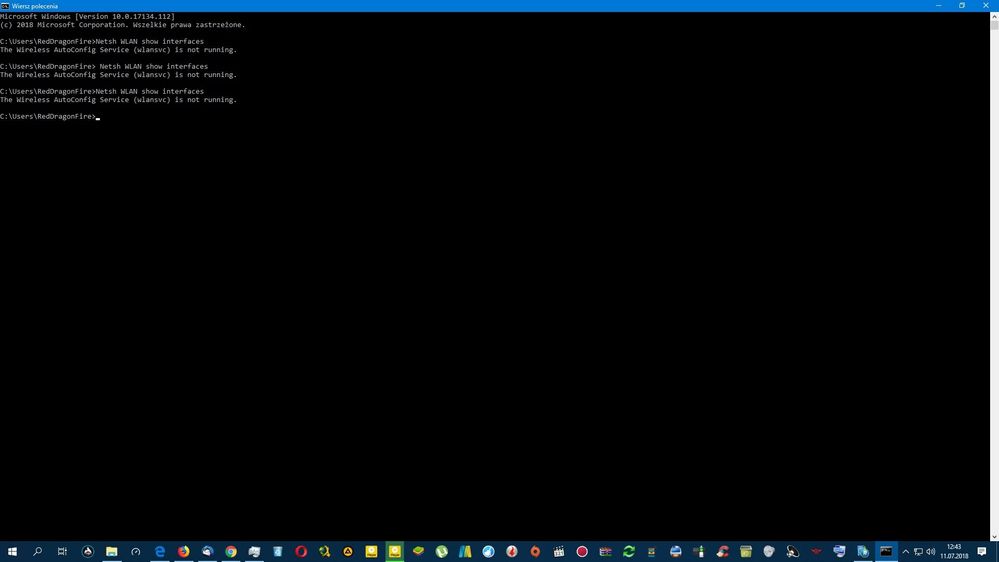The height and width of the screenshot is (562, 999).
Task: Close the Wiersz polecenia window
Action: point(986,6)
